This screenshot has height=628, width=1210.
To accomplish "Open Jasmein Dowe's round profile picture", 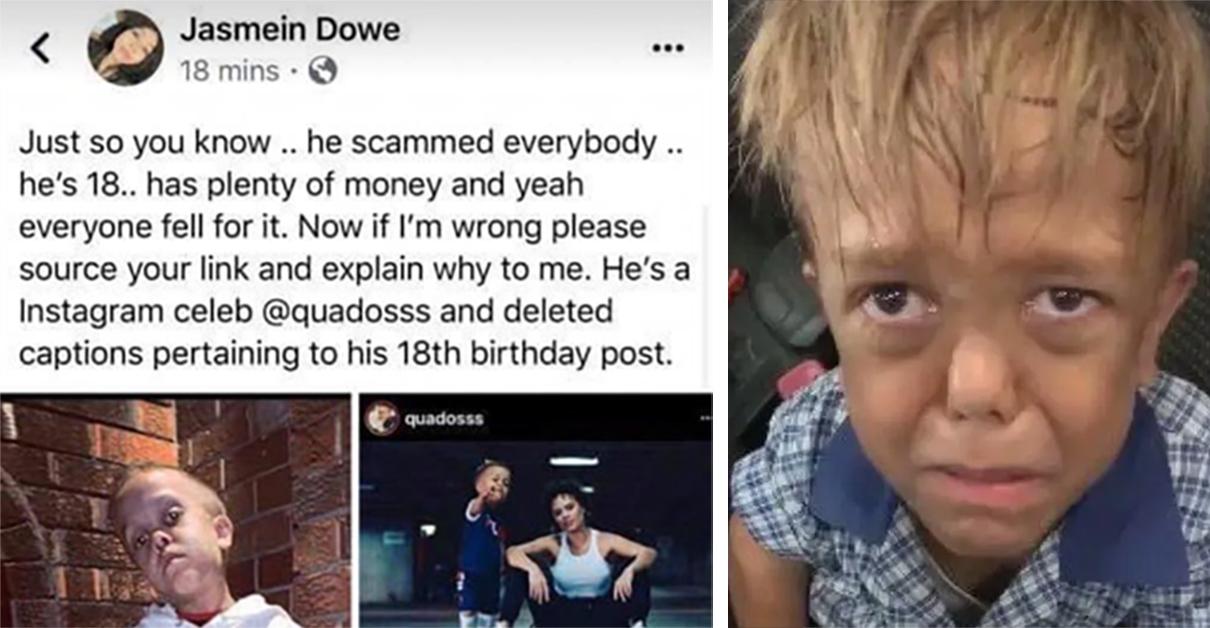I will coord(125,48).
